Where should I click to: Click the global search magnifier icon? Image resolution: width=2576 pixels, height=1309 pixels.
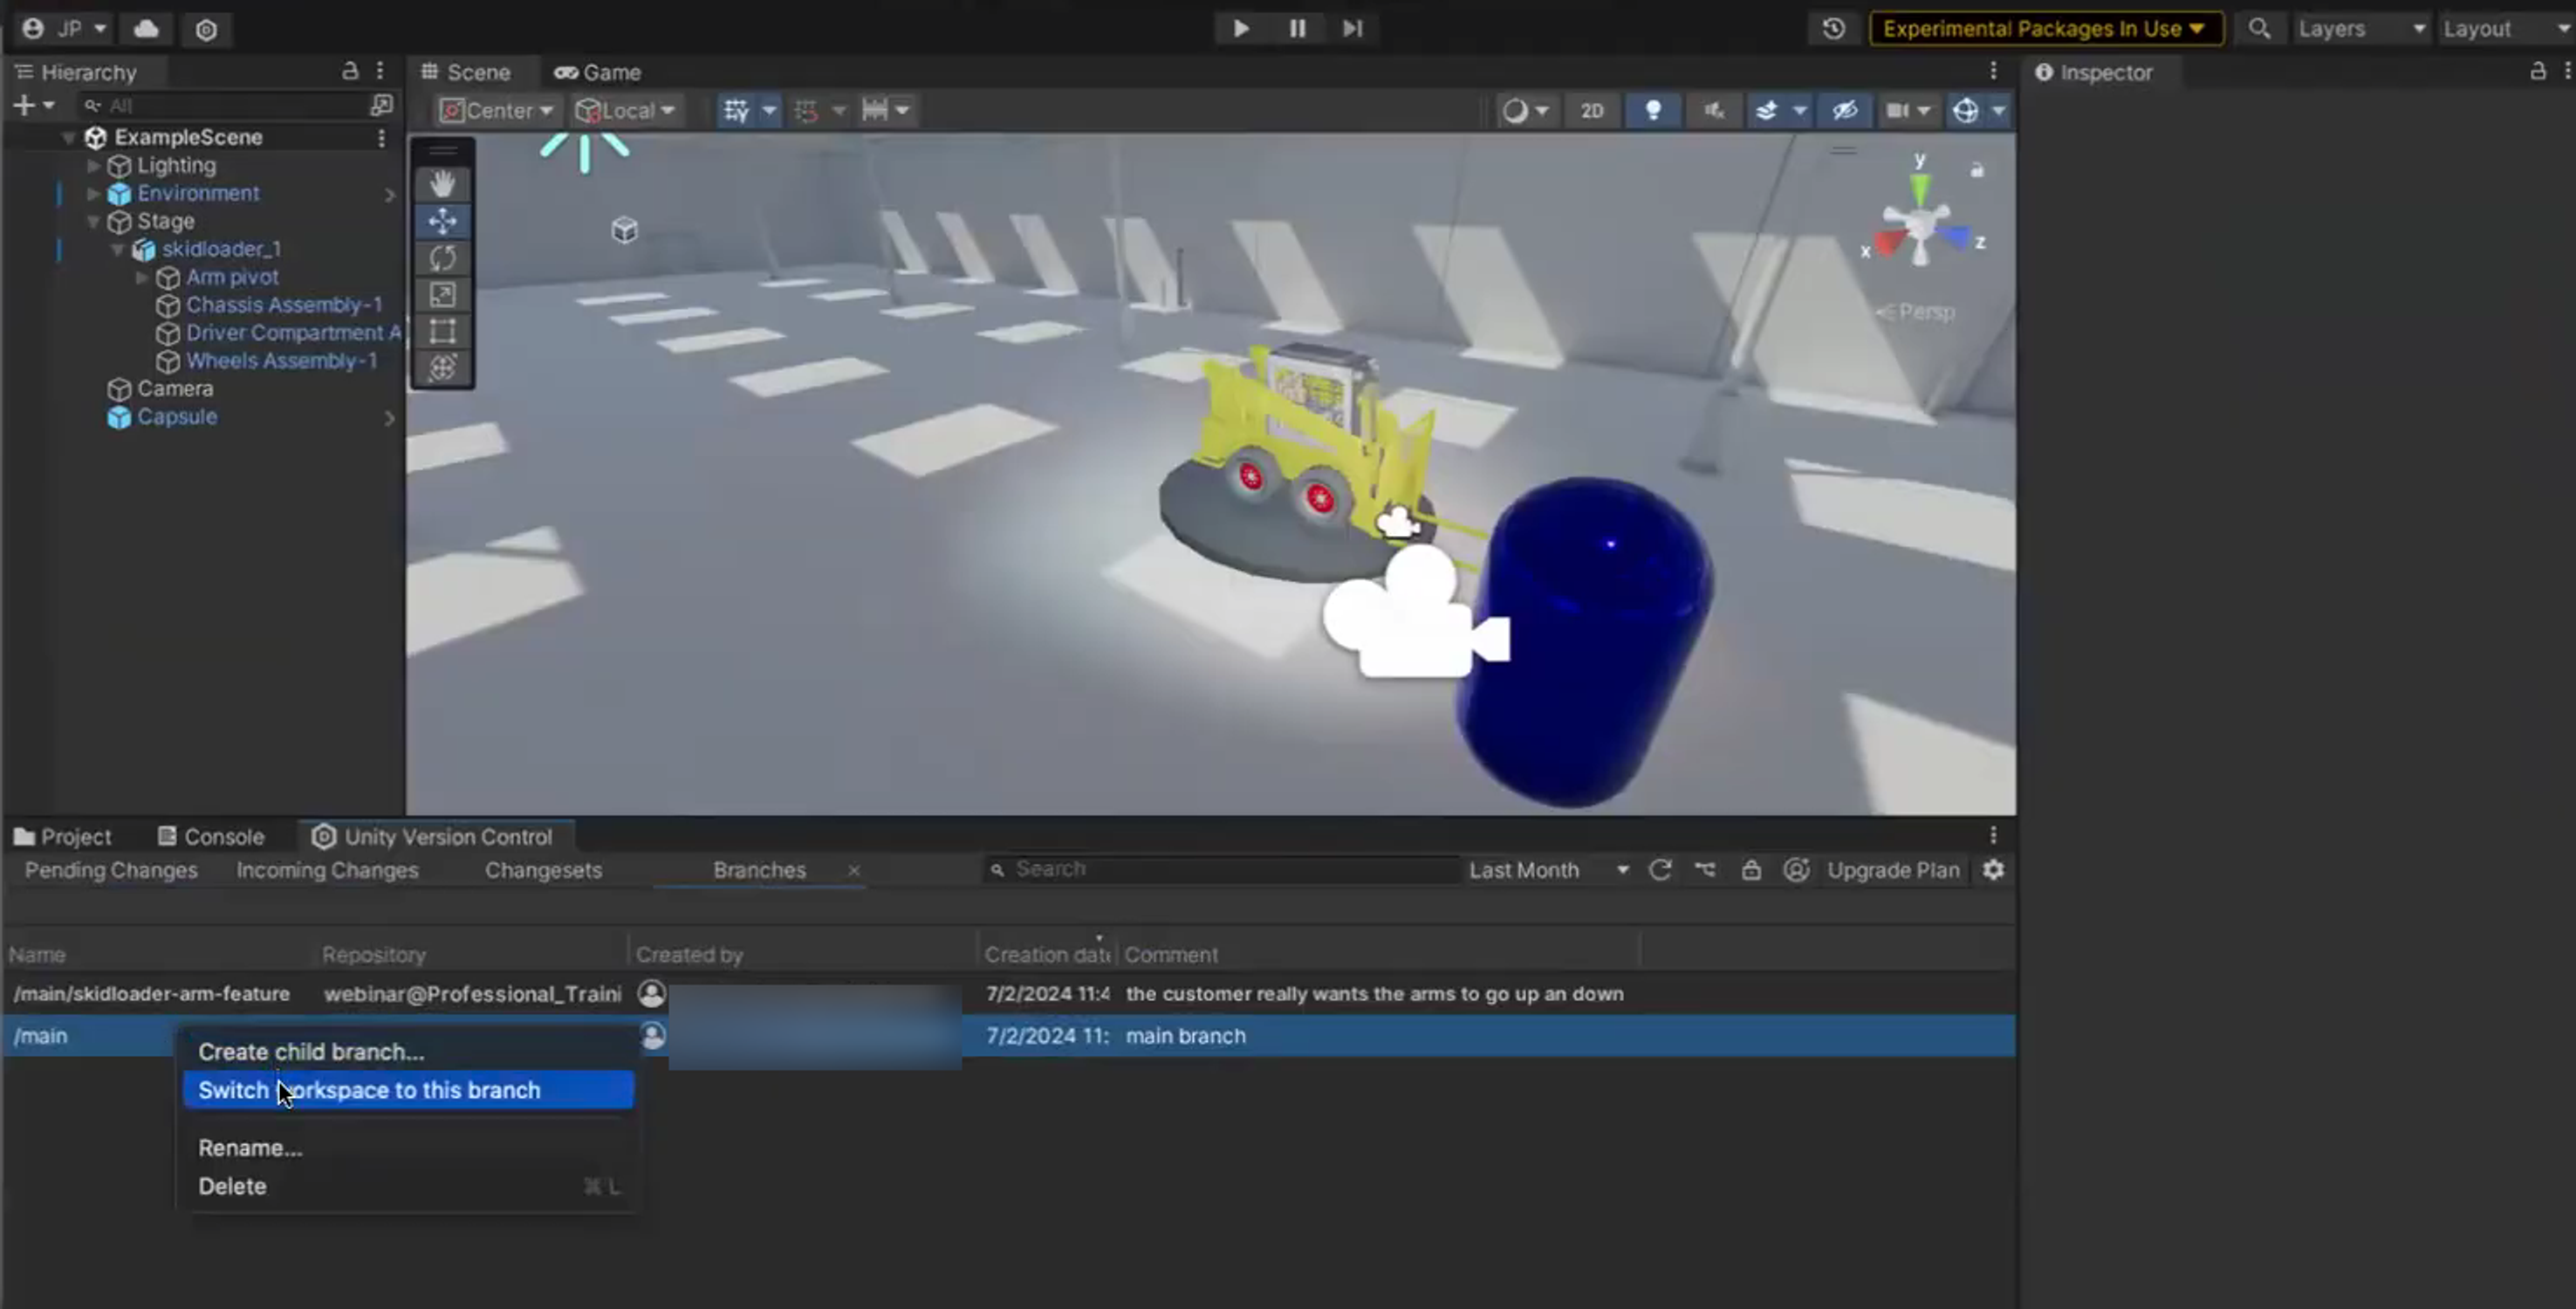click(x=2259, y=28)
